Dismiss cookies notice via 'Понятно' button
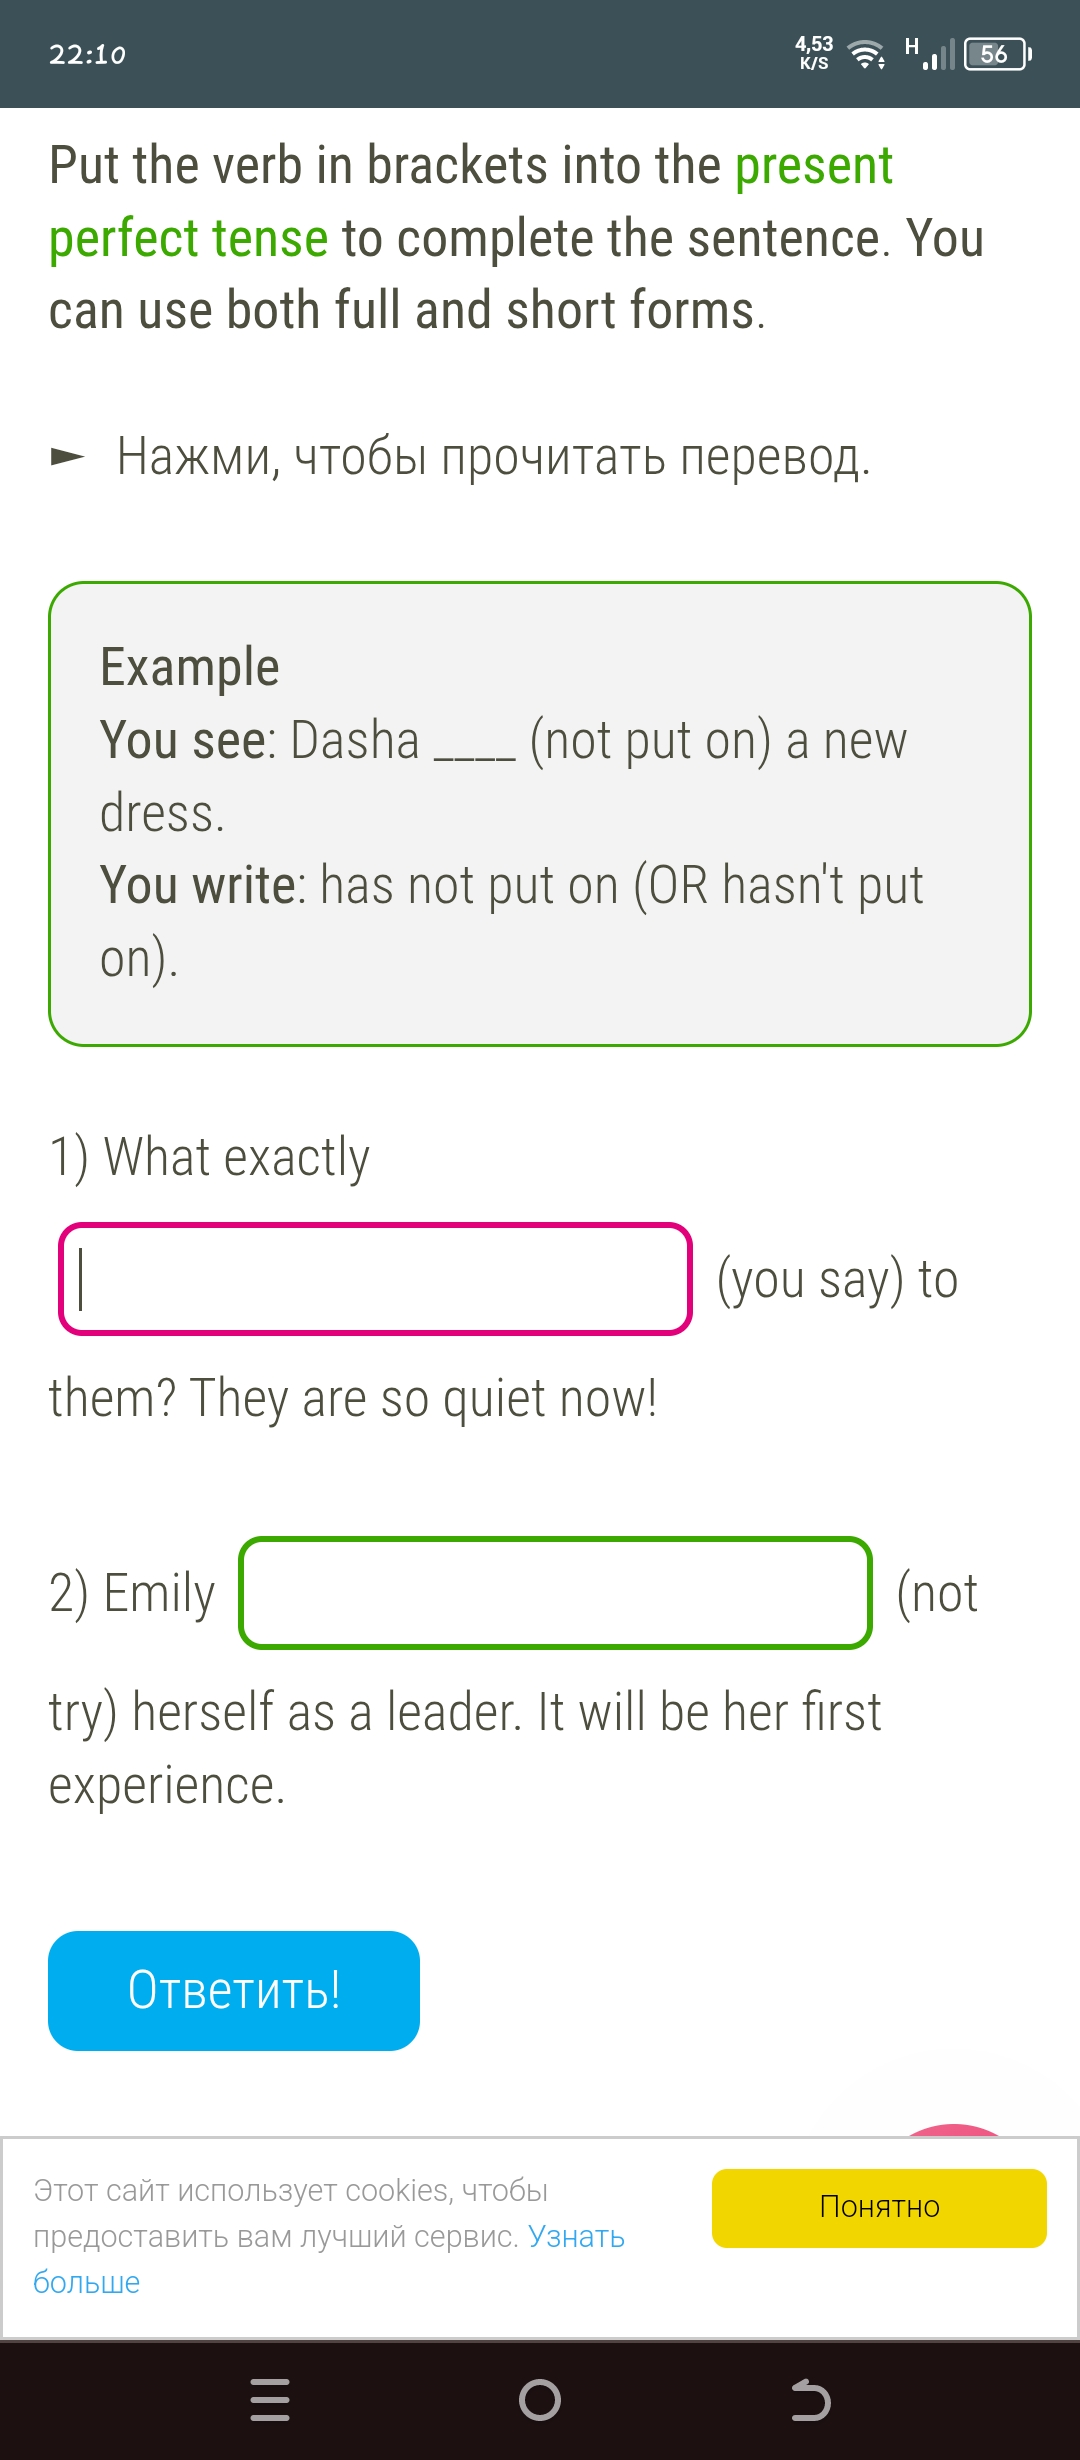 tap(878, 2207)
